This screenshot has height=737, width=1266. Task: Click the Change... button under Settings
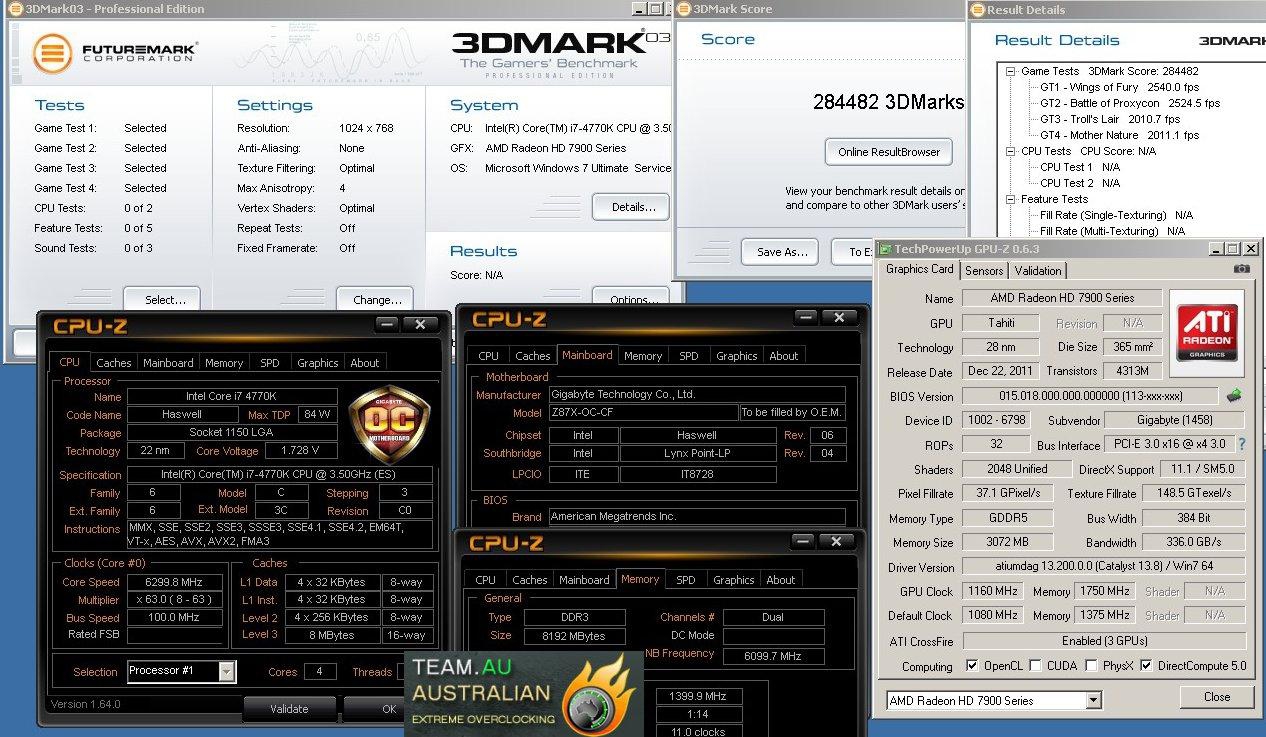click(x=376, y=298)
